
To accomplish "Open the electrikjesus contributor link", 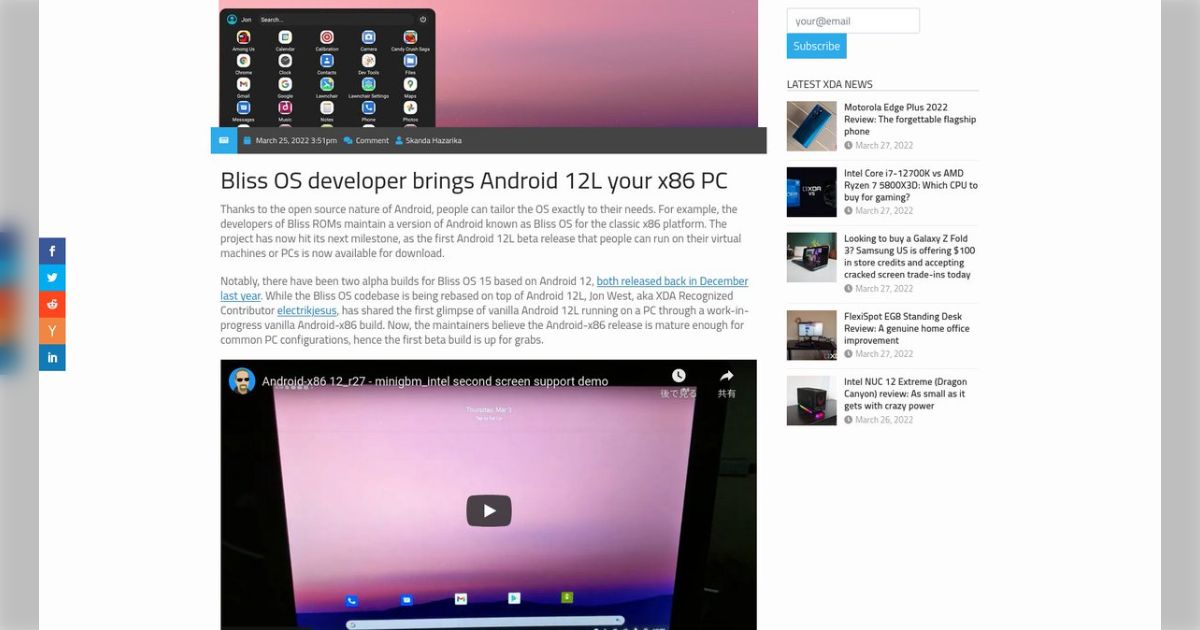I will click(306, 310).
